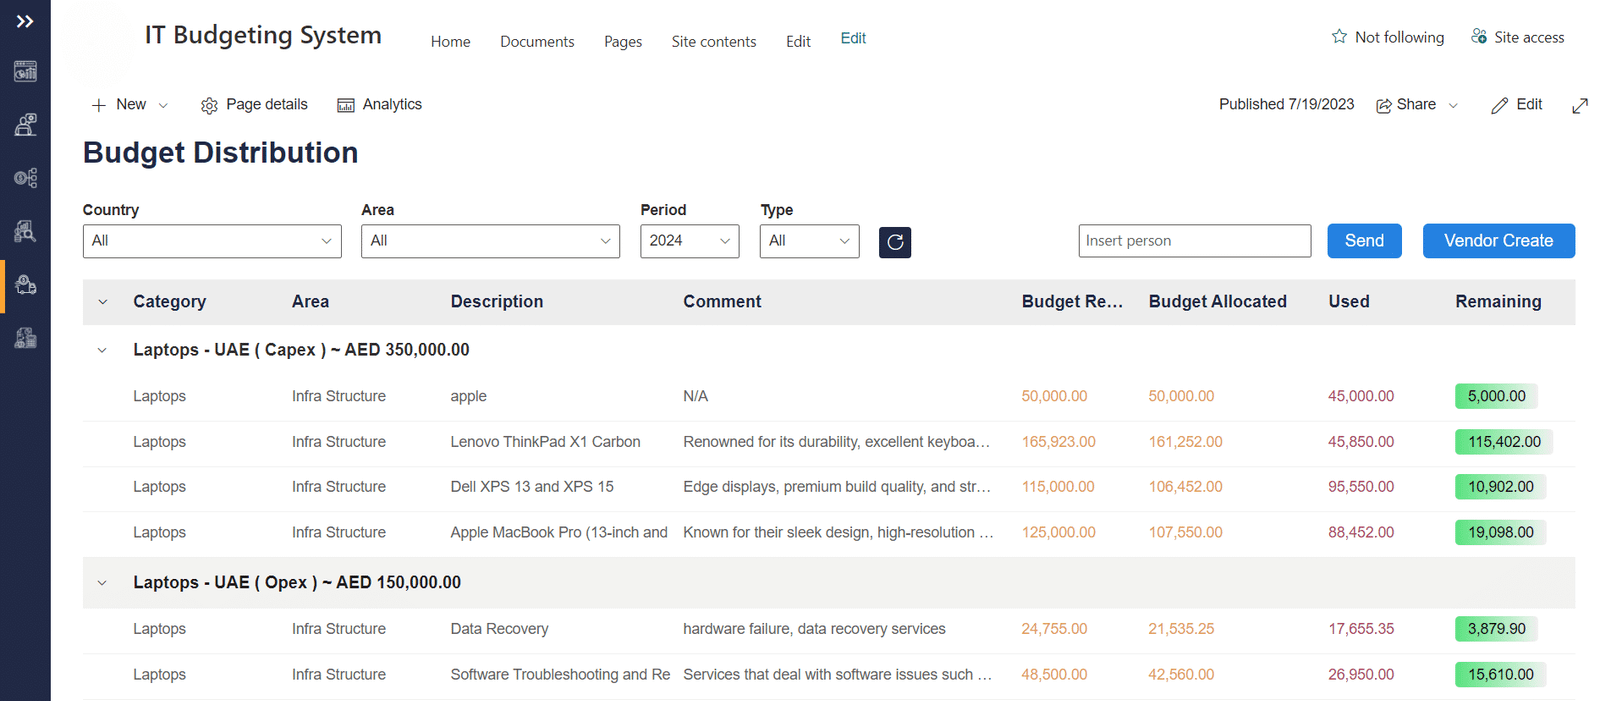Collapse the Laptops UAE Opex group
The height and width of the screenshot is (701, 1600).
102,583
